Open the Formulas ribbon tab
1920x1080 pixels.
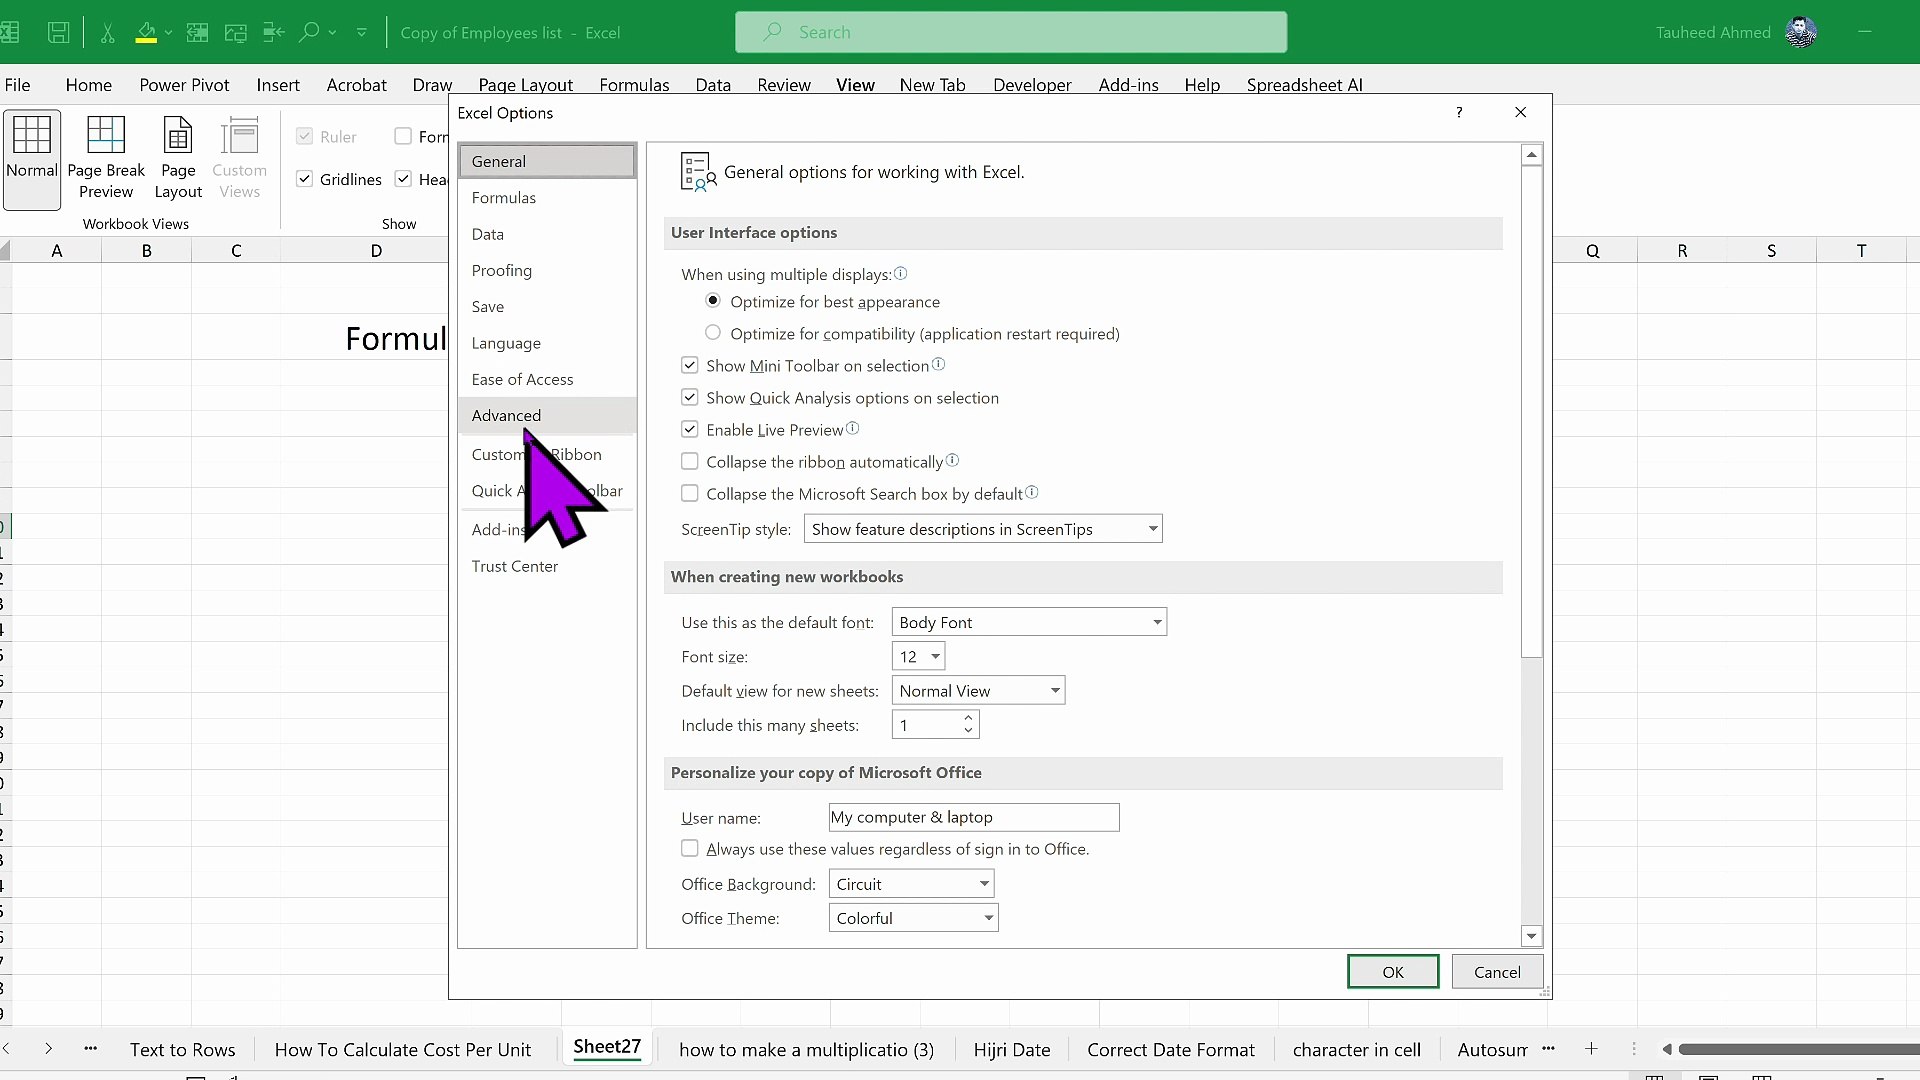[634, 85]
